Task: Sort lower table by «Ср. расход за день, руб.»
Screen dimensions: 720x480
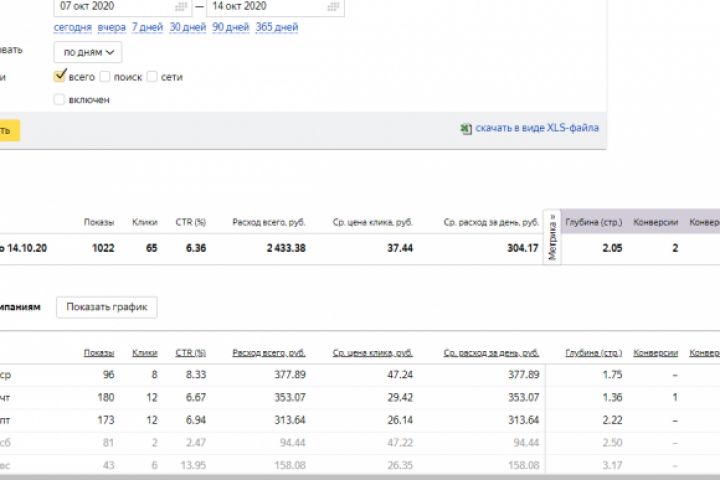Action: [x=491, y=353]
